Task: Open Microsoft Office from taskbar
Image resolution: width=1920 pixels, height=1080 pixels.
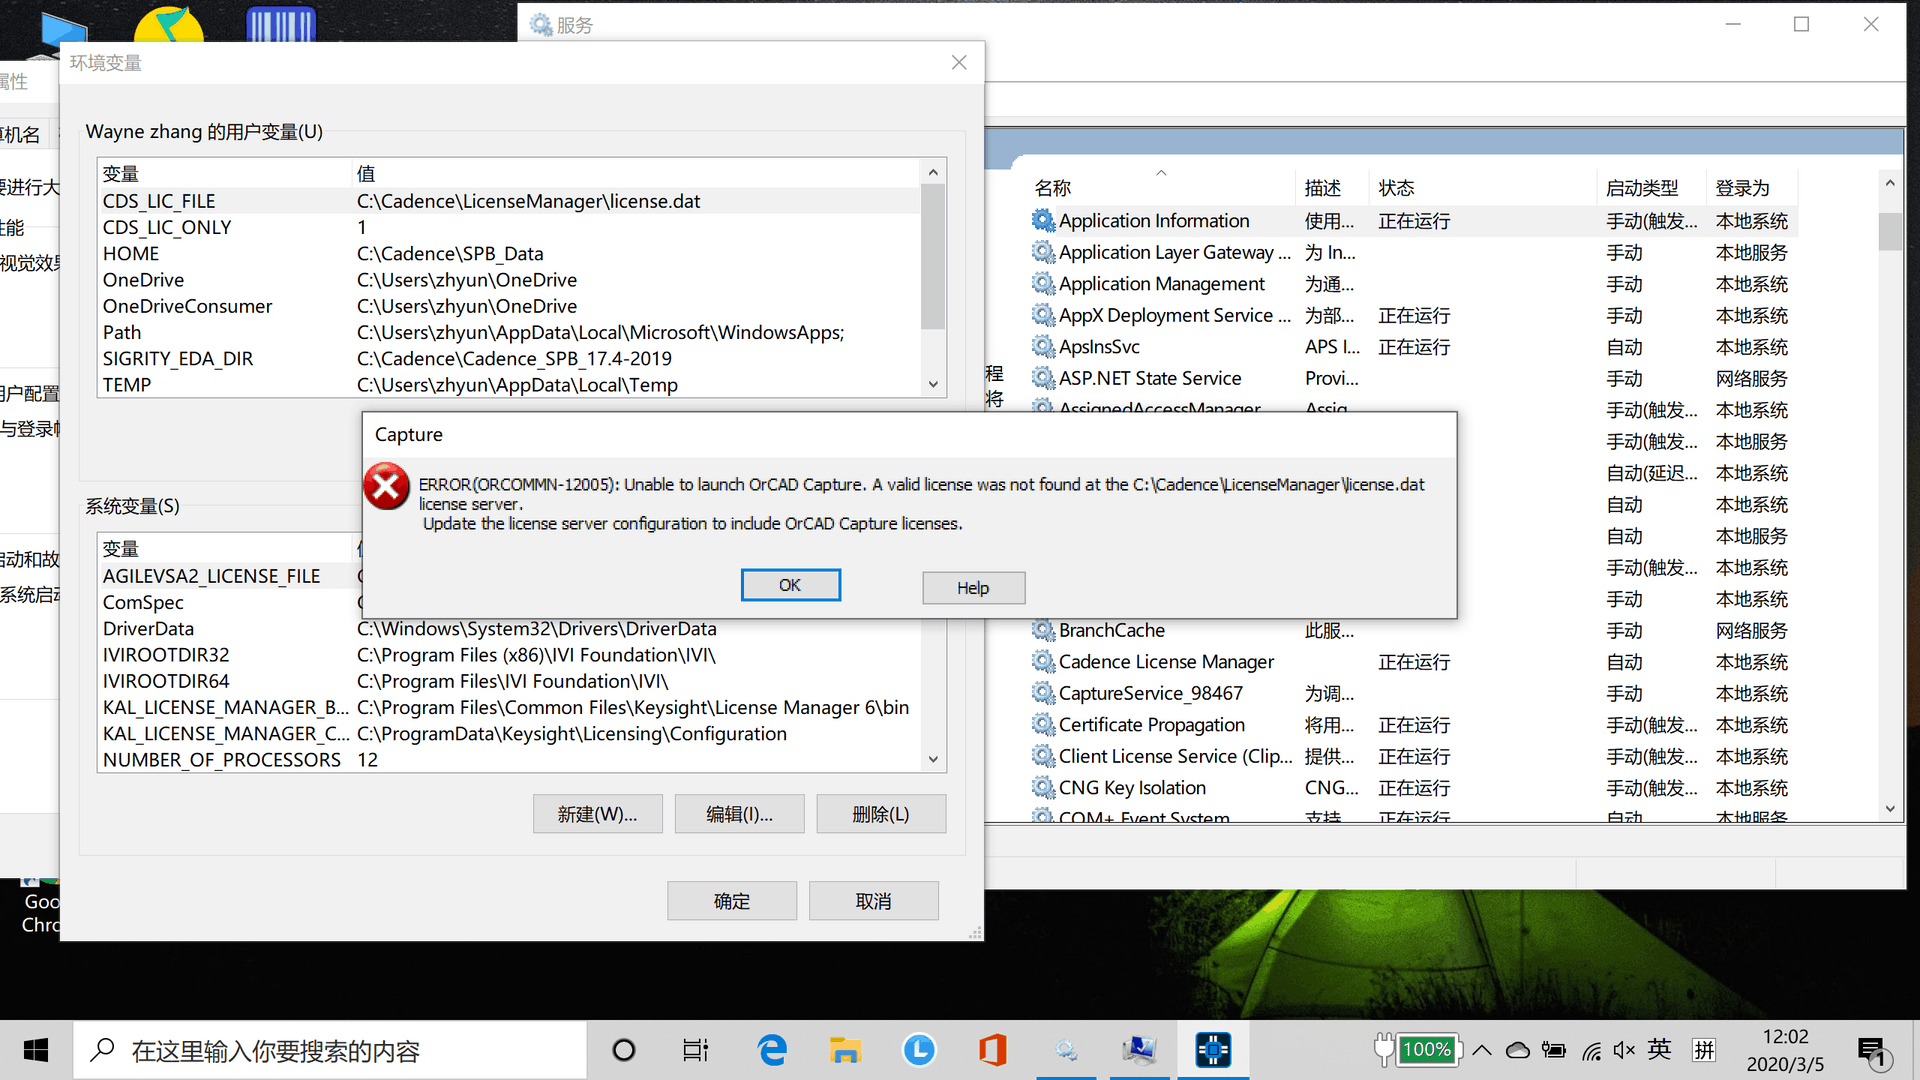Action: (992, 1050)
